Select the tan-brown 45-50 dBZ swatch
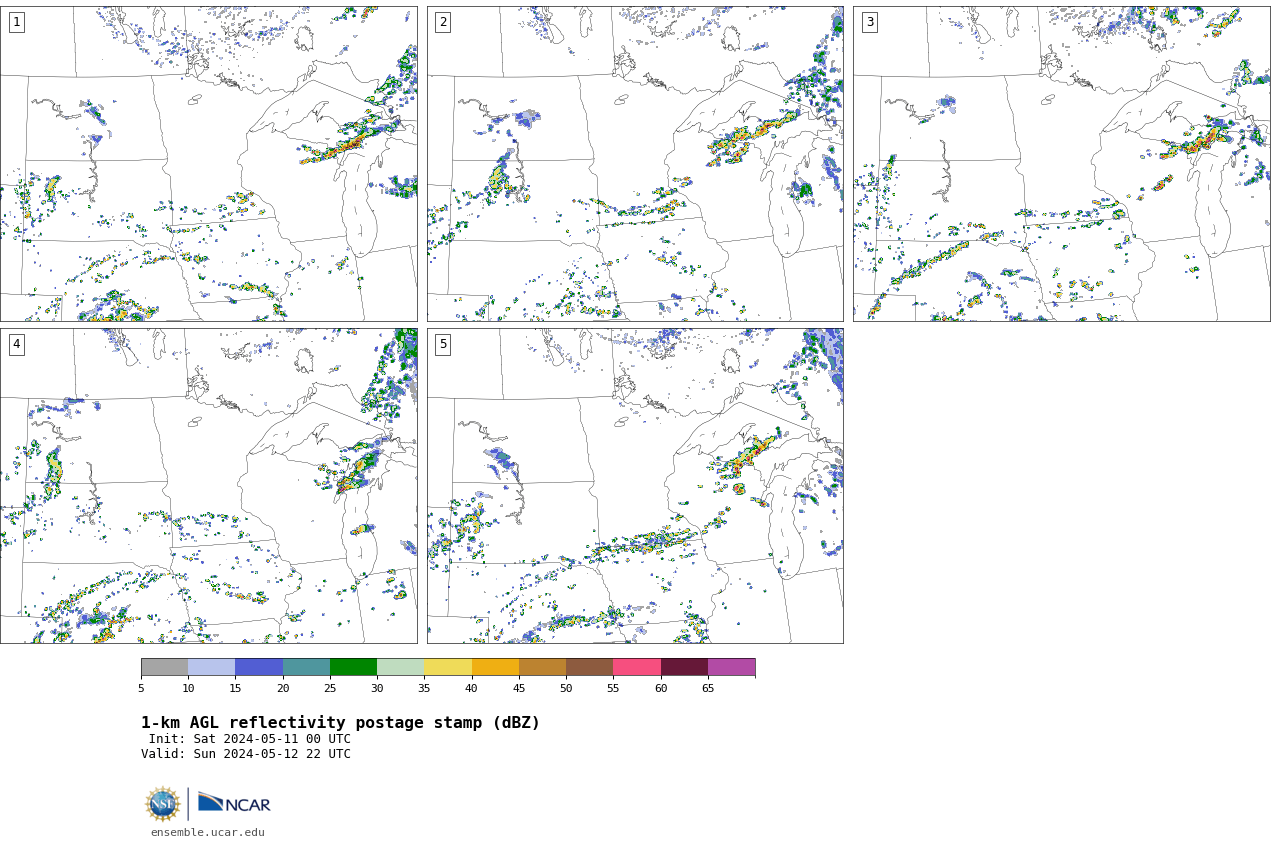Image resolution: width=1280 pixels, height=844 pixels. [x=542, y=667]
